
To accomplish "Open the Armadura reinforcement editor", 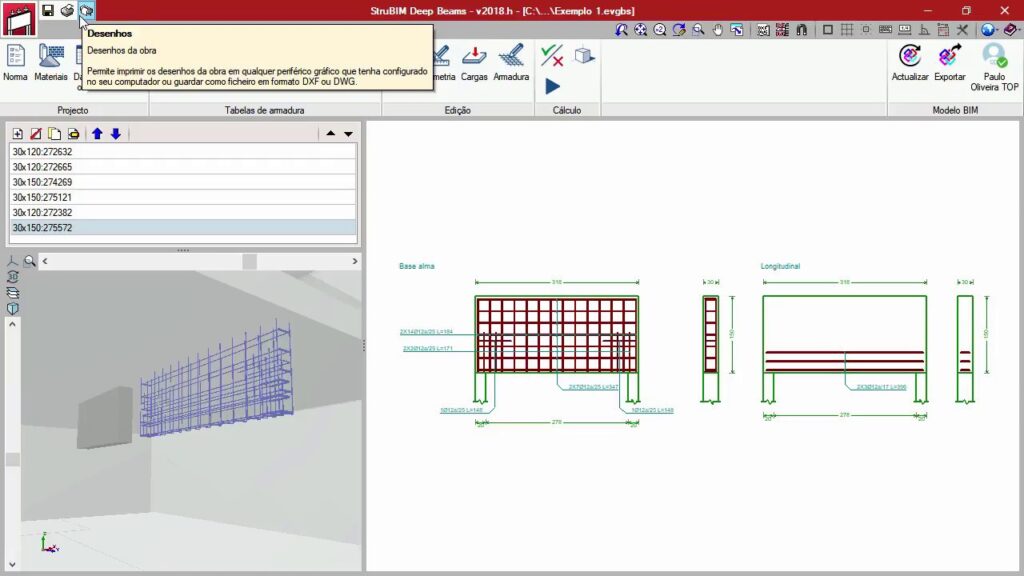I will [x=511, y=62].
